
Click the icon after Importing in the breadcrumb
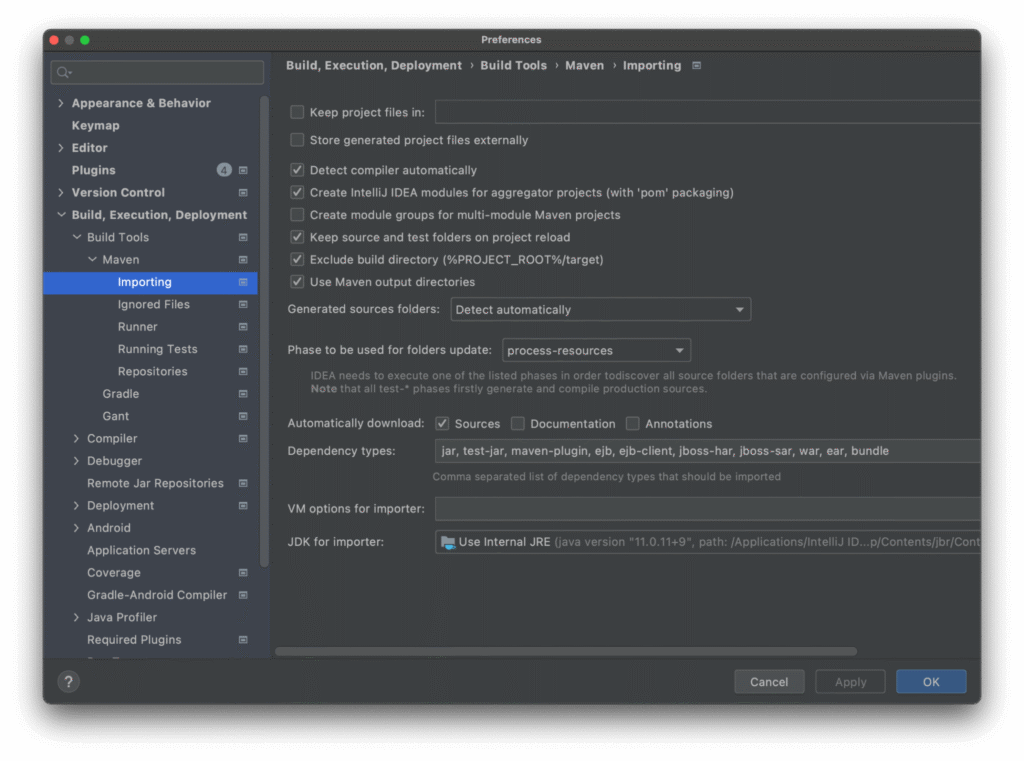694,64
